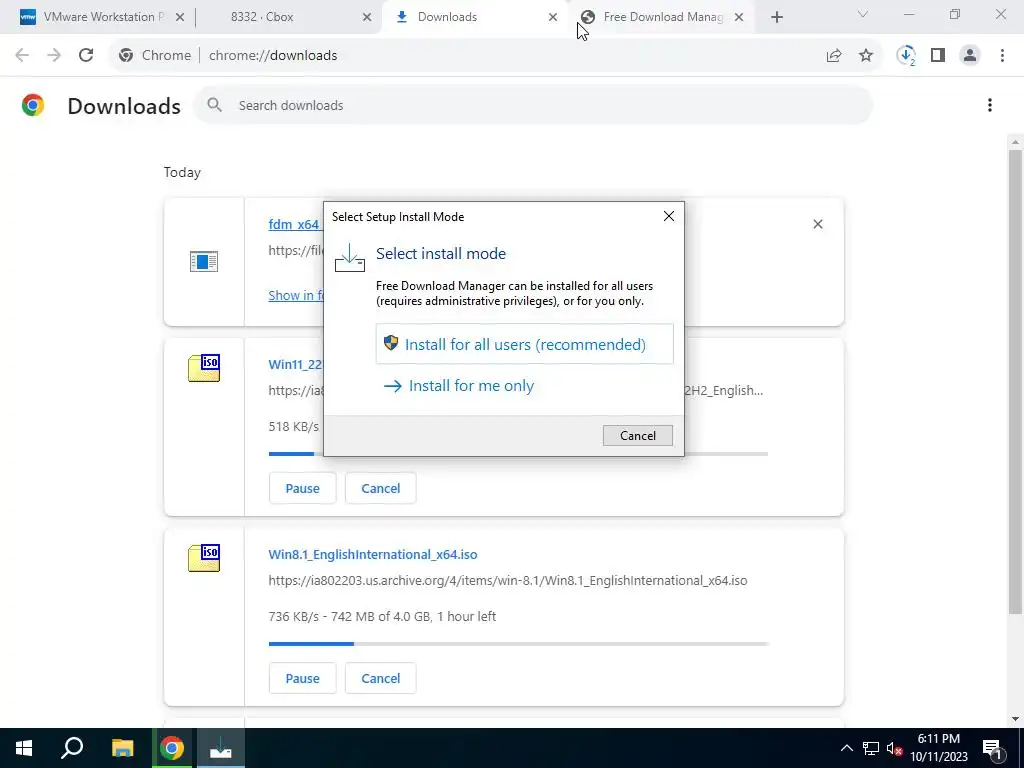
Task: Pause the Win11 ISO download
Action: [x=302, y=488]
